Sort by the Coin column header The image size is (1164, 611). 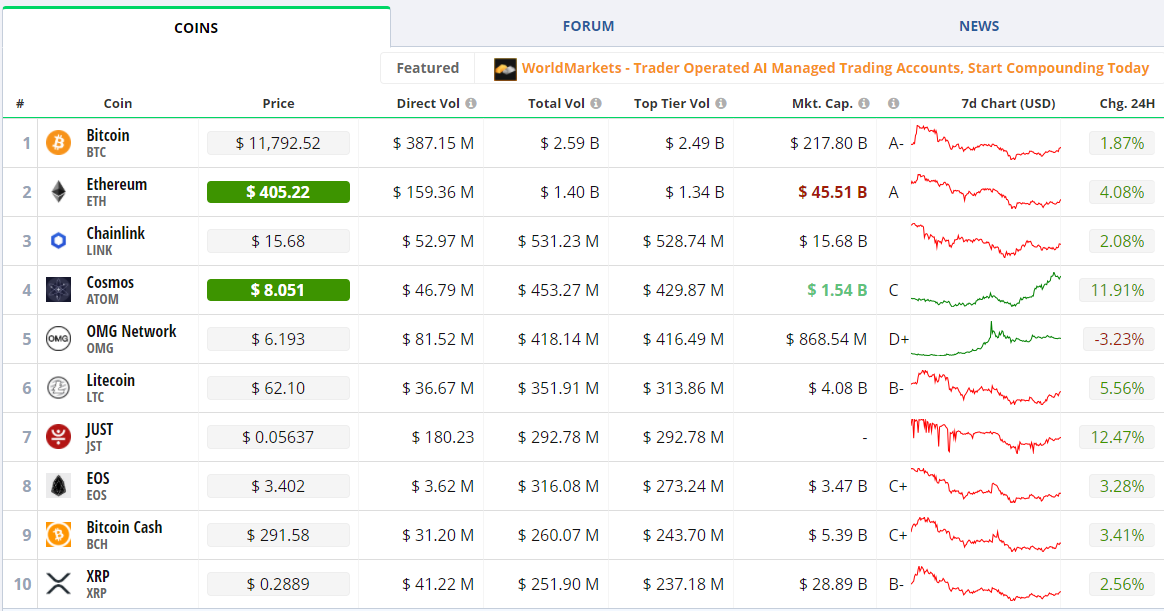[x=117, y=103]
